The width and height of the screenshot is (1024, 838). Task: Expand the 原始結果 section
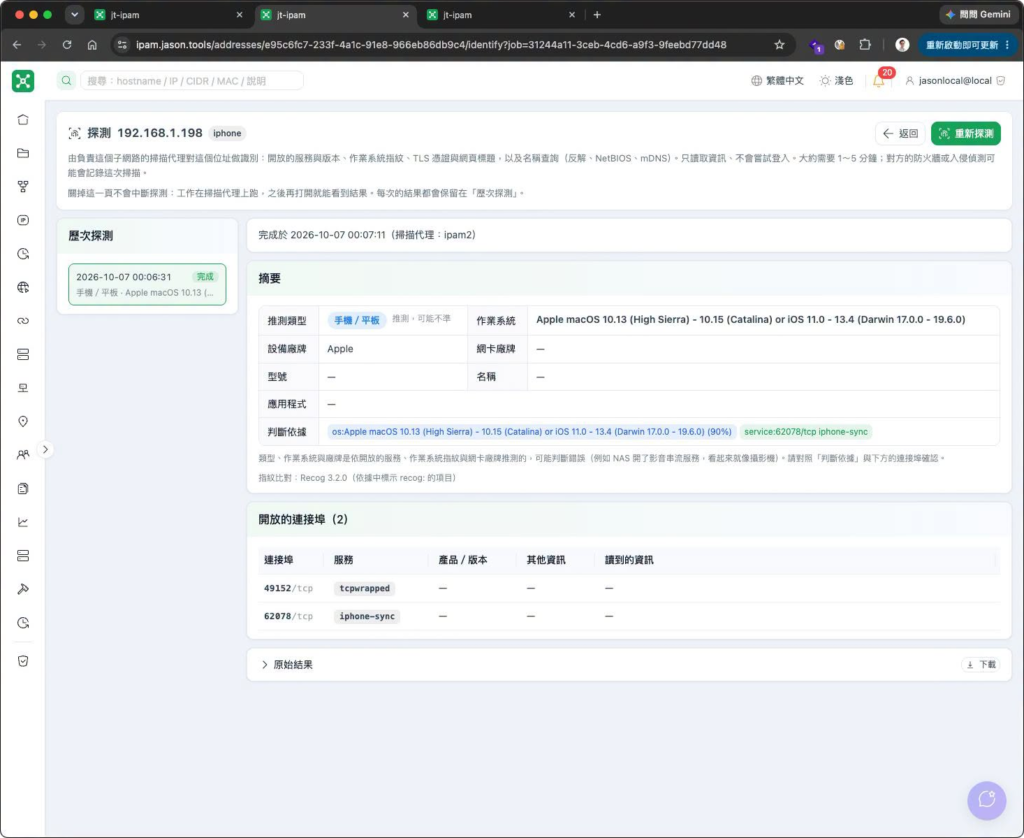tap(287, 664)
